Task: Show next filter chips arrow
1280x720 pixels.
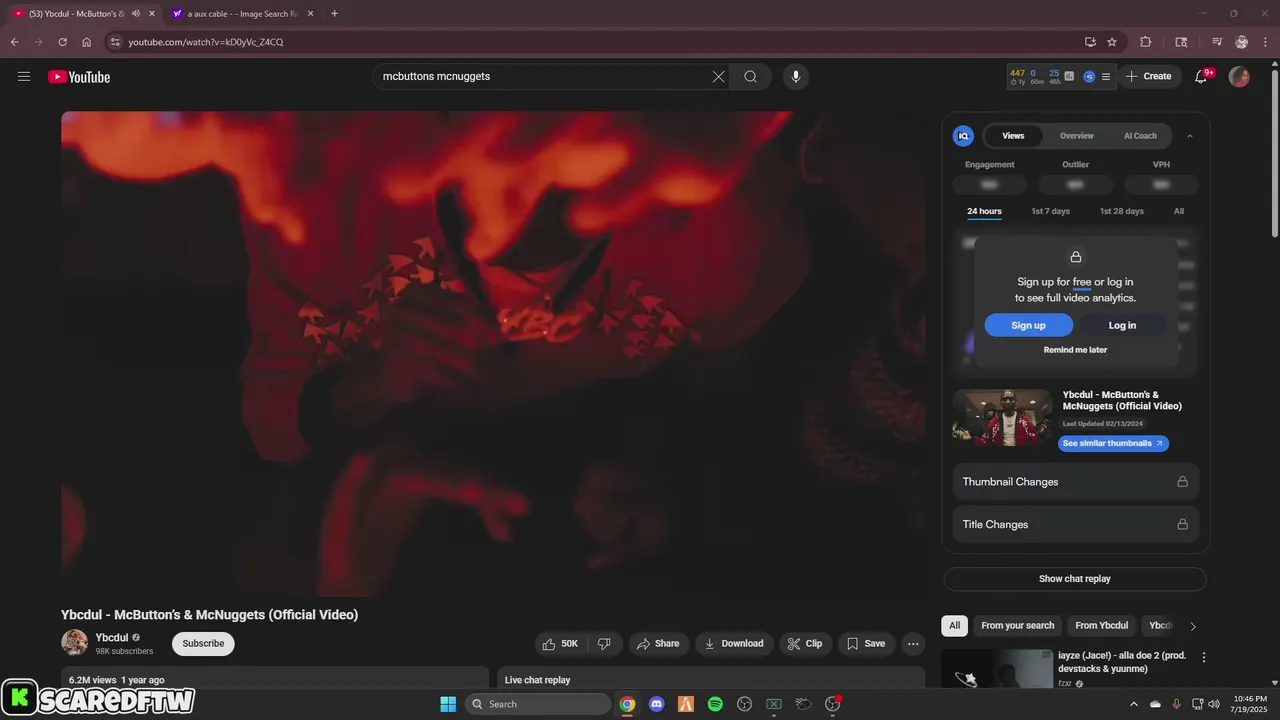Action: (x=1193, y=626)
